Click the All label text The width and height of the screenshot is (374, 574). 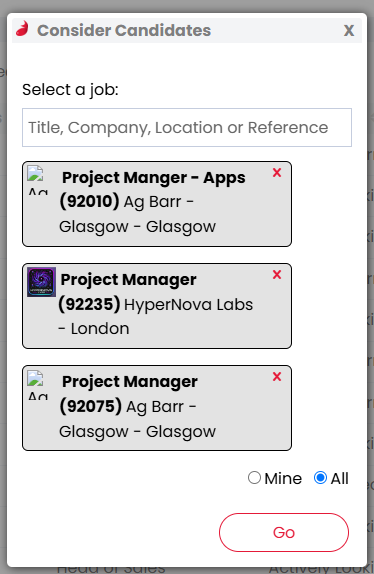point(340,478)
